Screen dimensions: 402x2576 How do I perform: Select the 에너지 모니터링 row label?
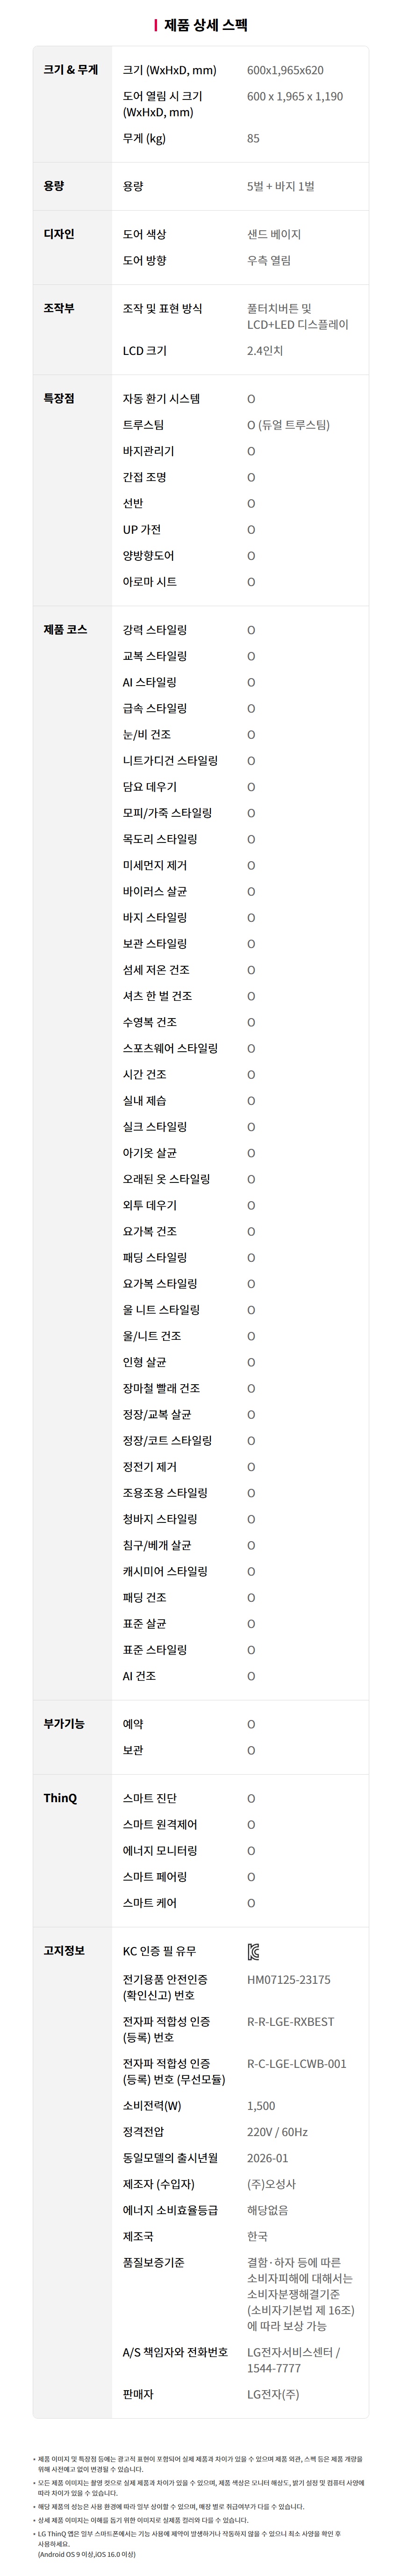coord(160,1850)
